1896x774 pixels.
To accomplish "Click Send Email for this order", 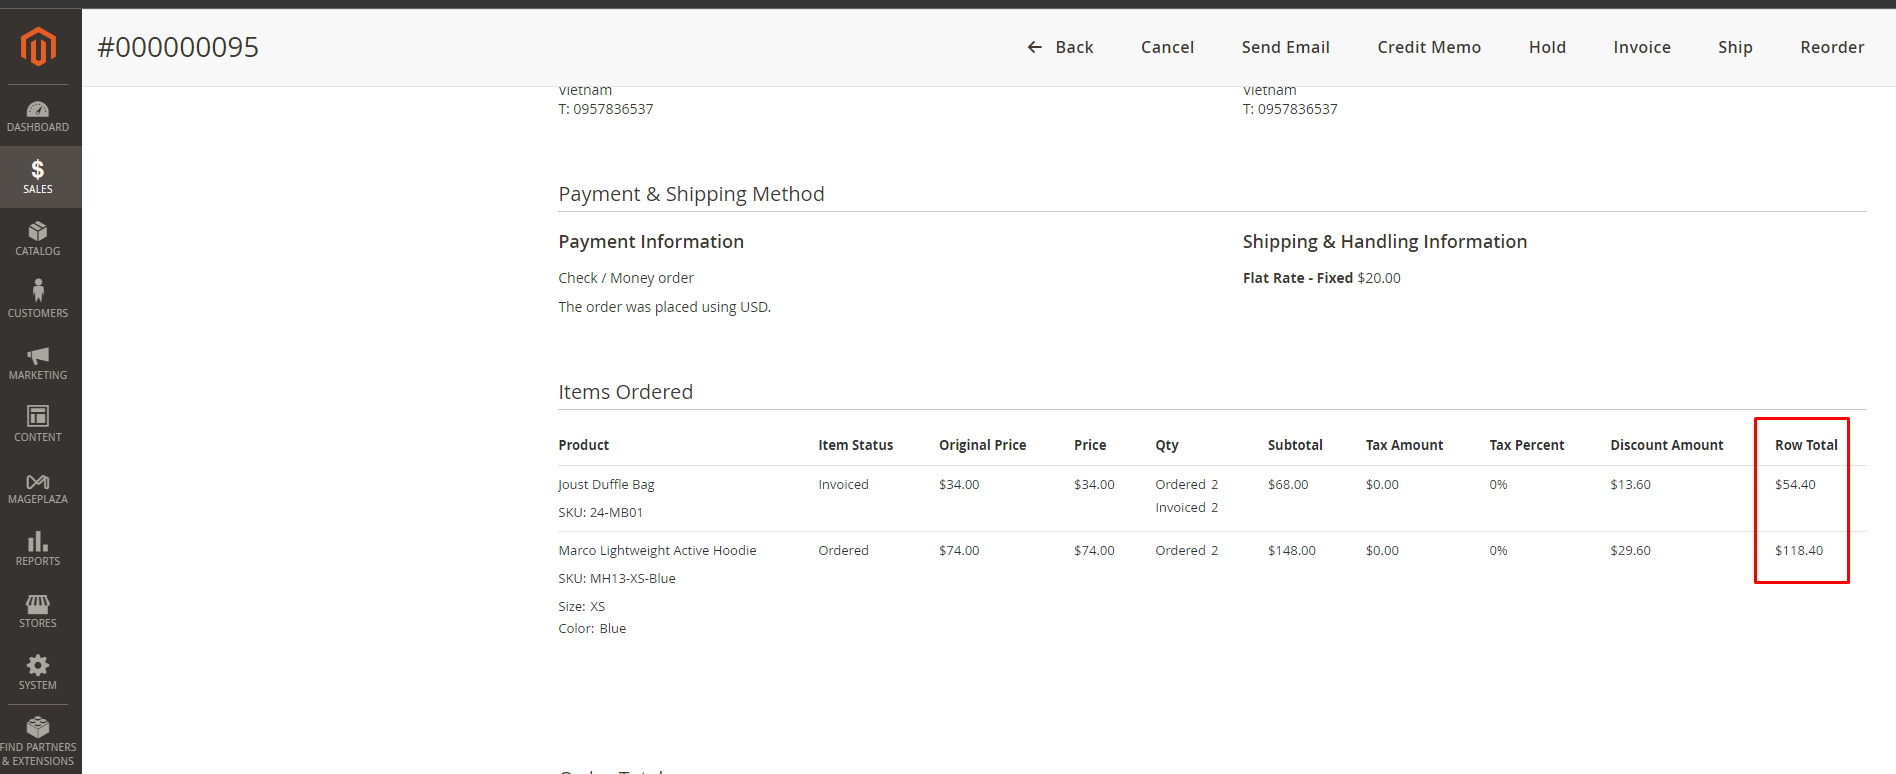I will click(x=1285, y=47).
